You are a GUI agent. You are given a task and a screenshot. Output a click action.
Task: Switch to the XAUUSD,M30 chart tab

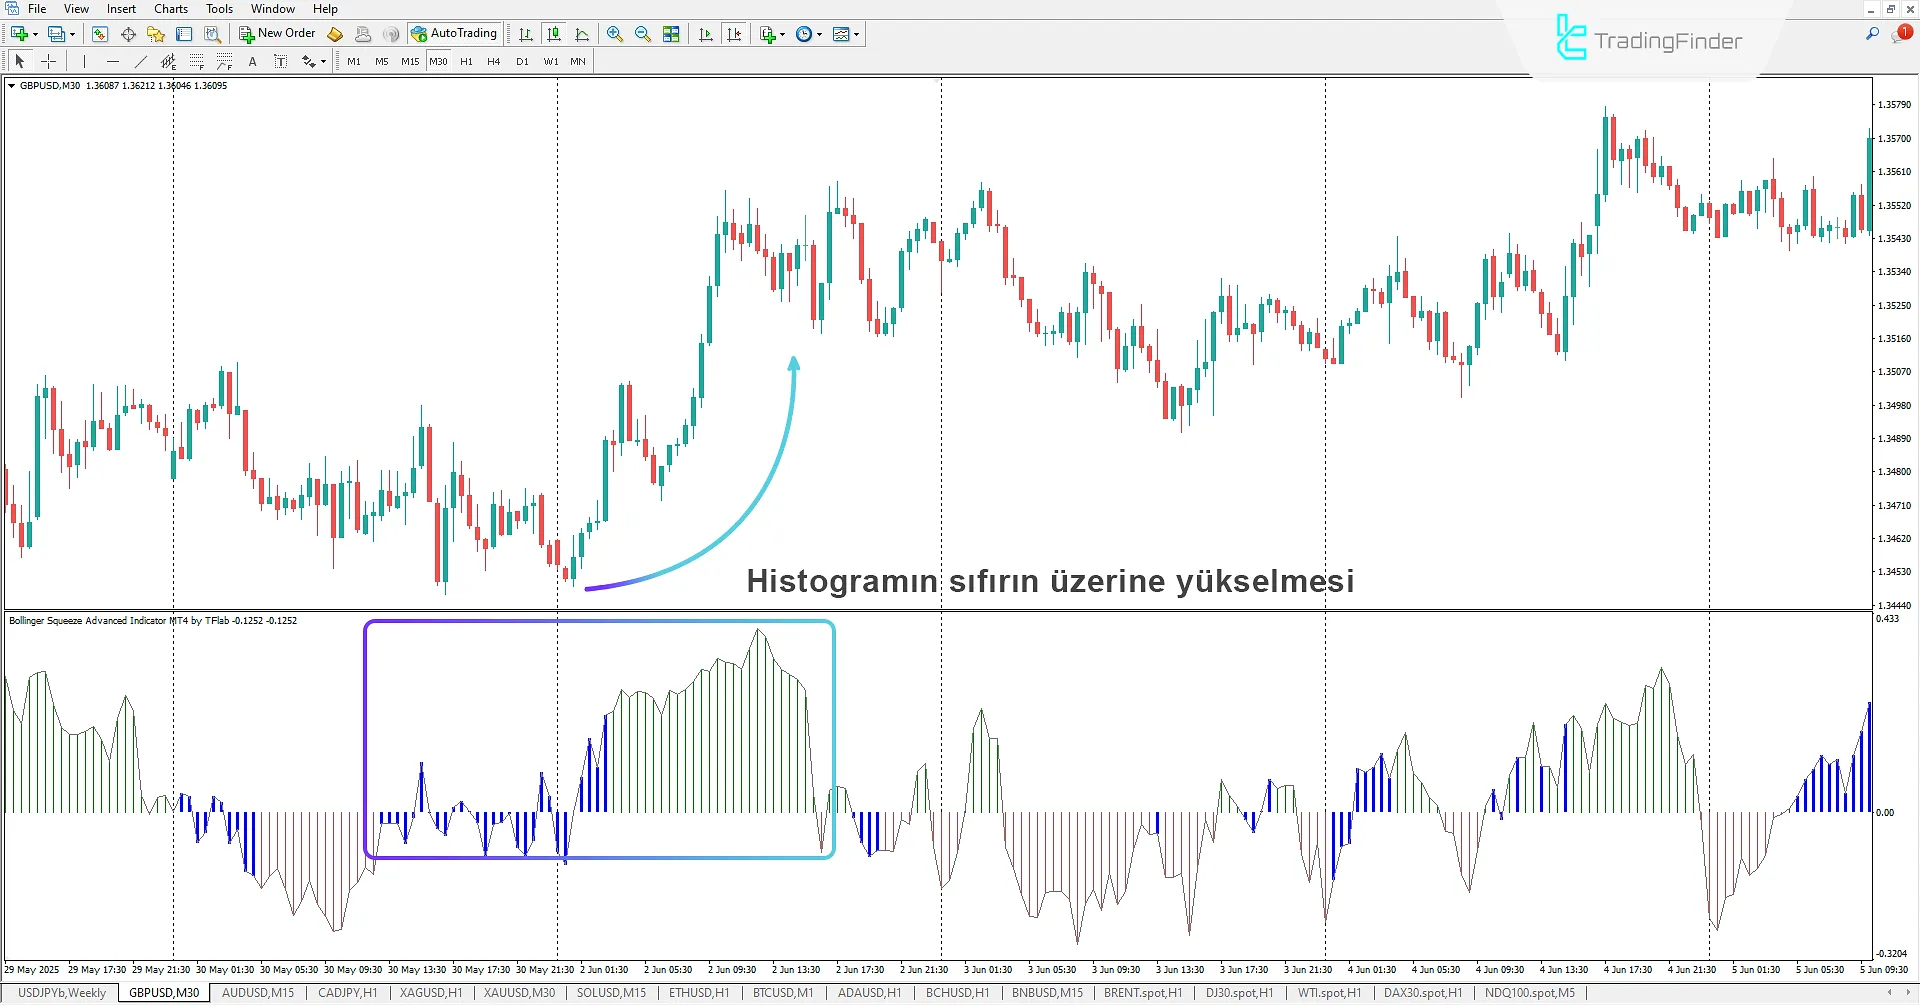pos(519,993)
